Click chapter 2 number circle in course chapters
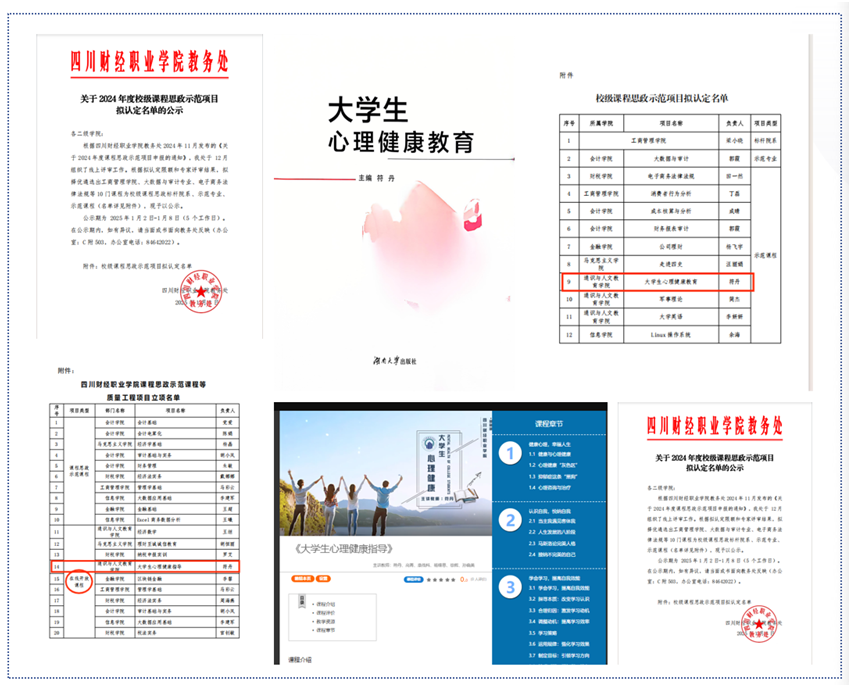The width and height of the screenshot is (851, 687). [x=510, y=520]
